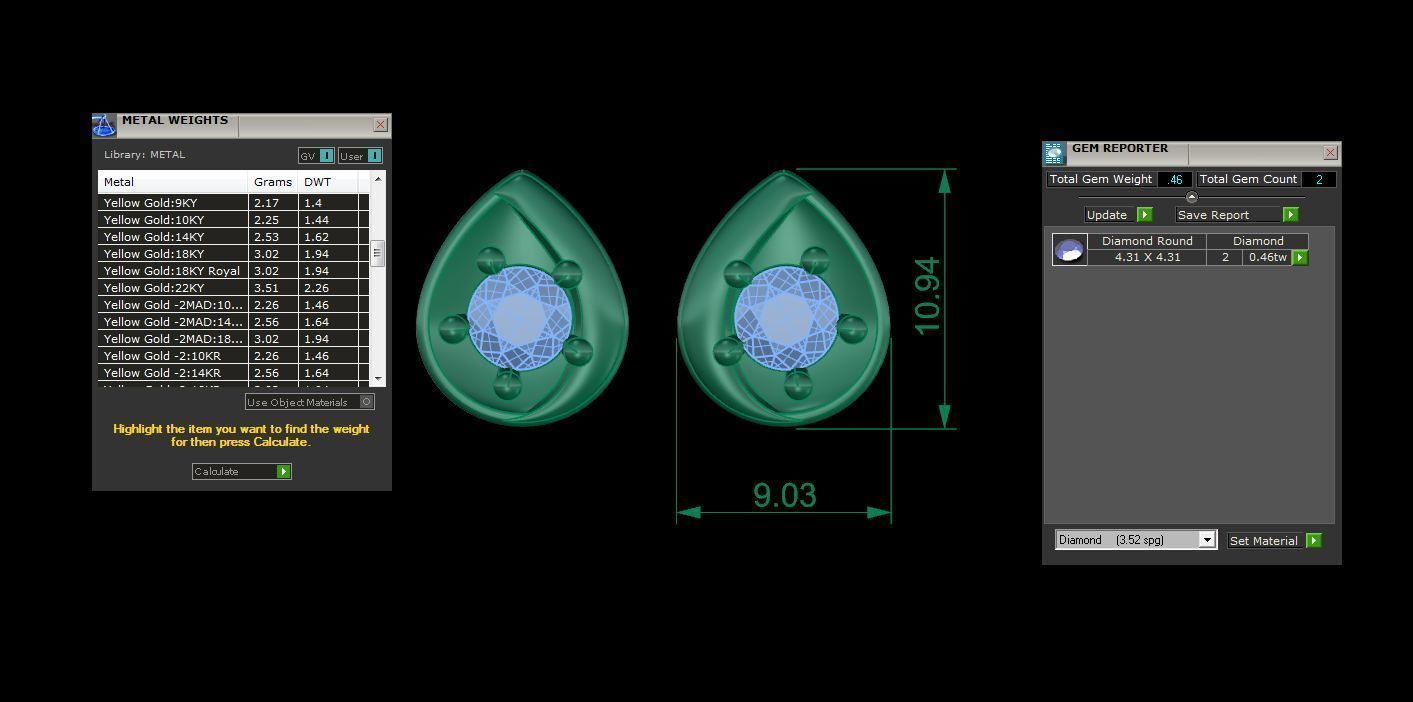1413x702 pixels.
Task: Click the Calculate button
Action: point(241,471)
